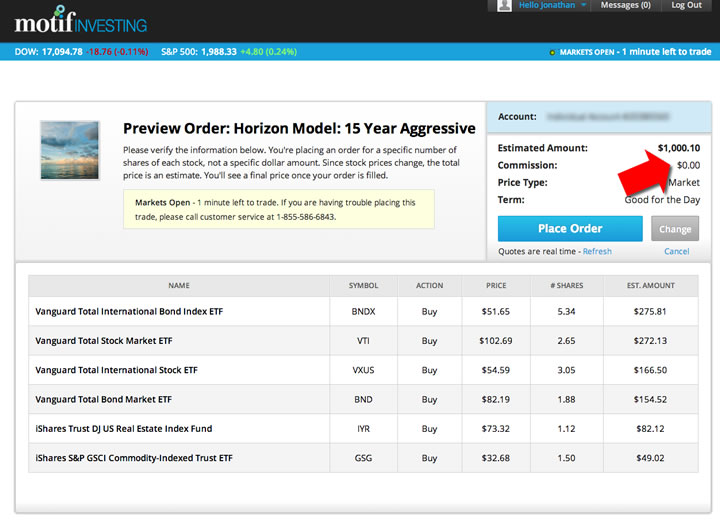Image resolution: width=720 pixels, height=520 pixels.
Task: Click the BNDX symbol
Action: coord(363,311)
